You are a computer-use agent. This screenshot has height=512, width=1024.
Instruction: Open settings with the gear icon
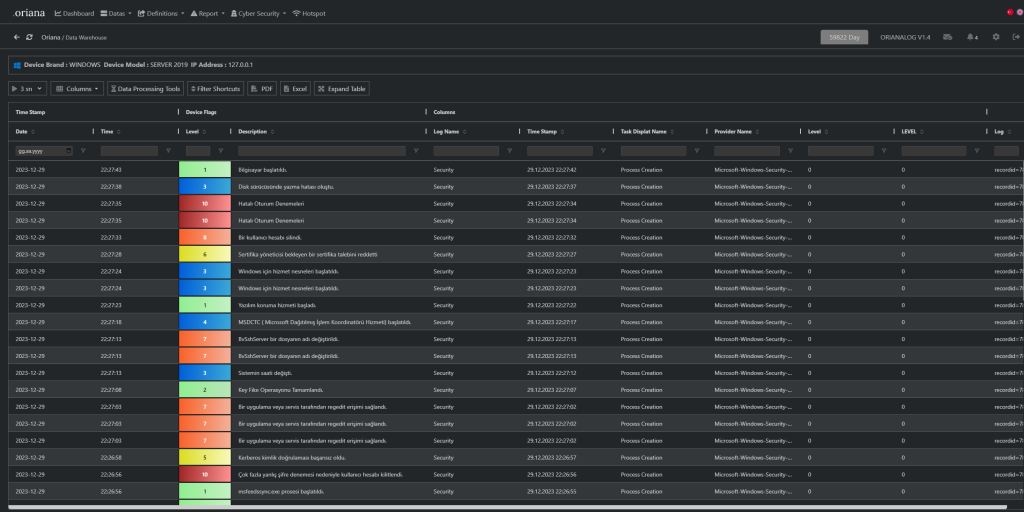point(995,37)
